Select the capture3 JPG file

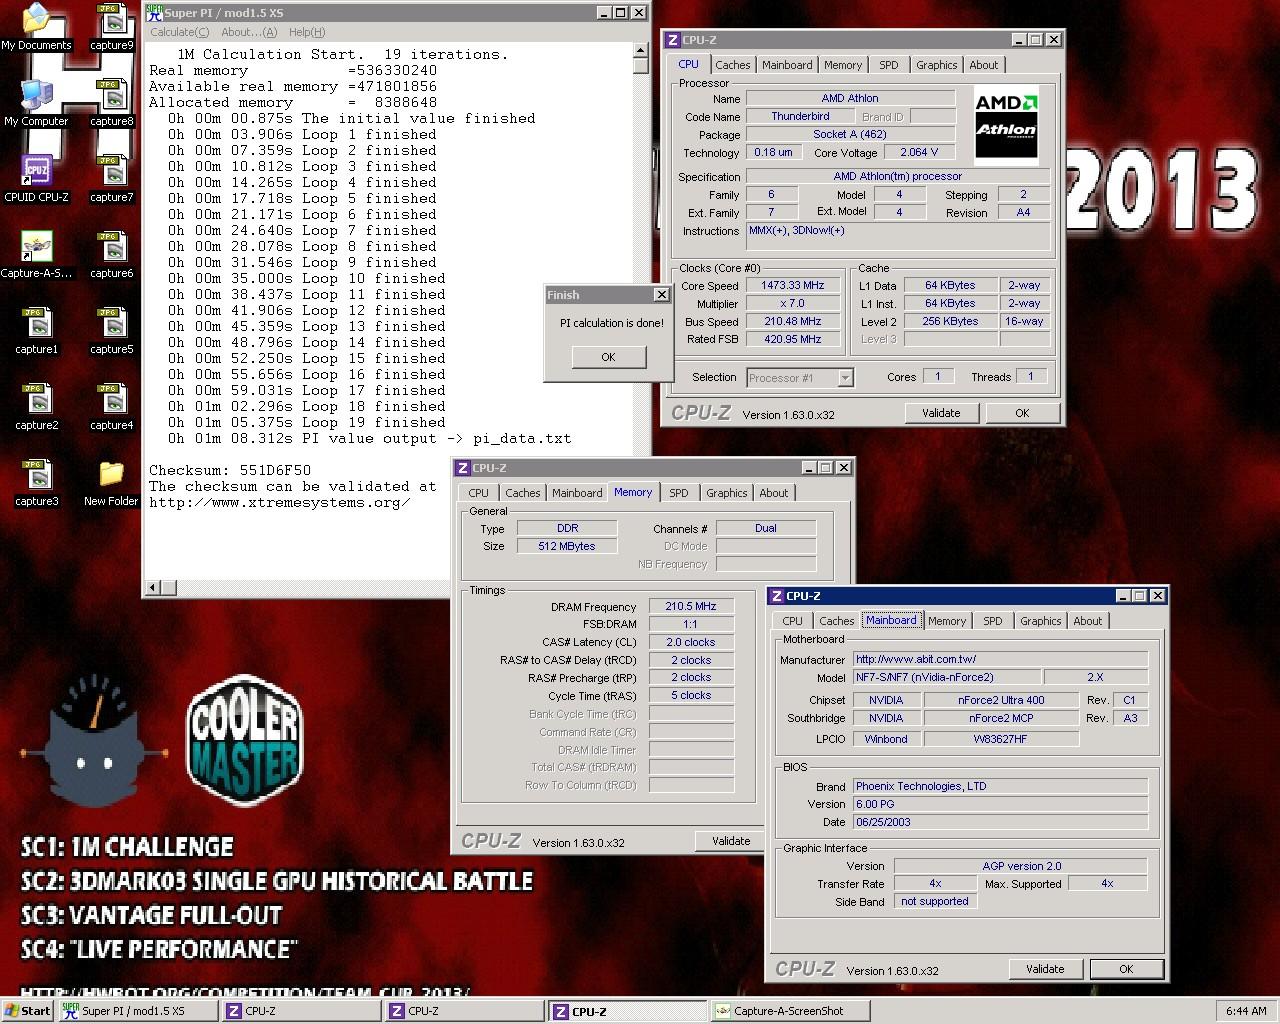click(36, 483)
